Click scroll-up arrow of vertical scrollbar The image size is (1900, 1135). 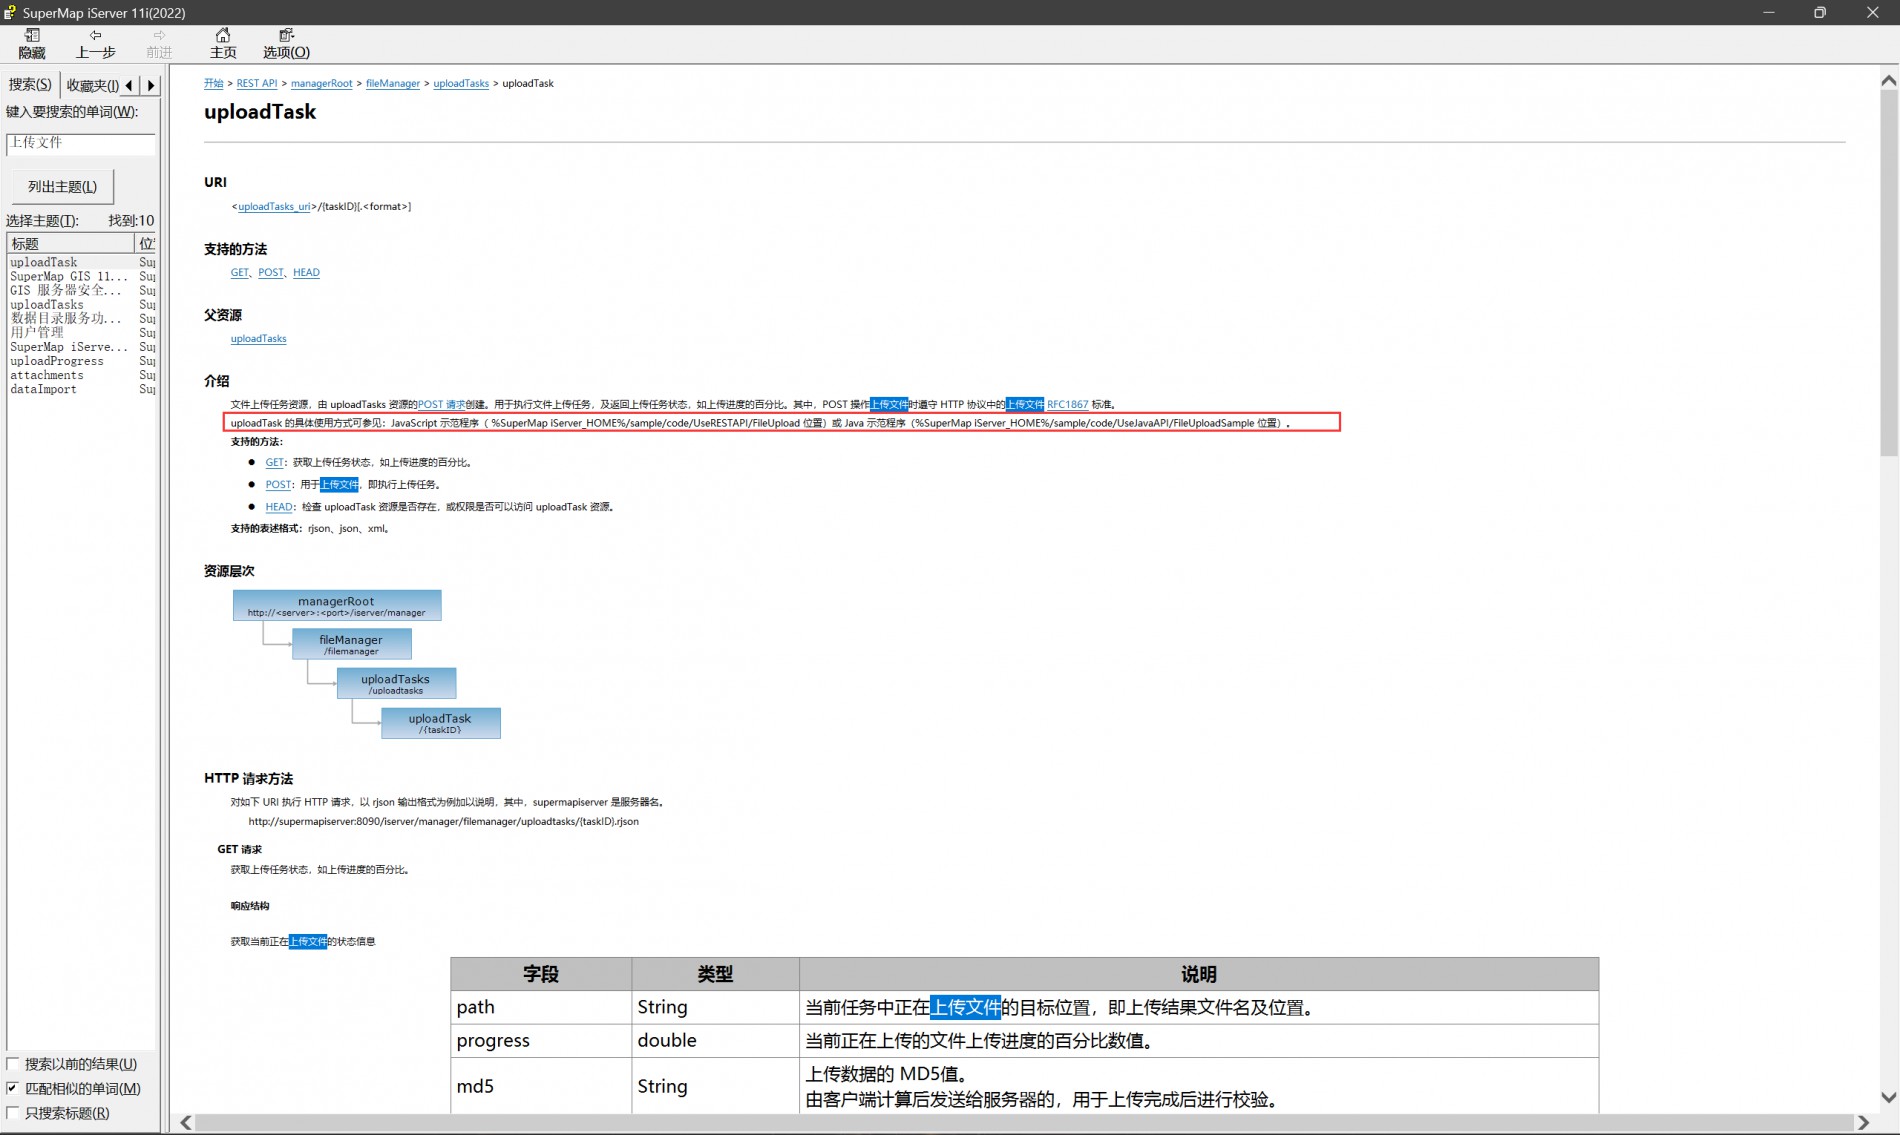click(x=1888, y=81)
